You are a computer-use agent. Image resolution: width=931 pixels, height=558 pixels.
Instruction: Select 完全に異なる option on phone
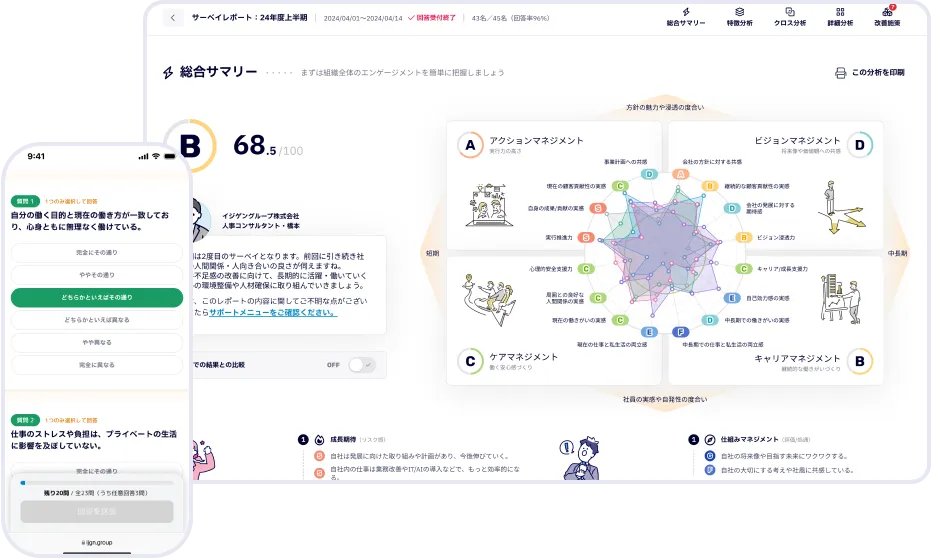click(97, 365)
